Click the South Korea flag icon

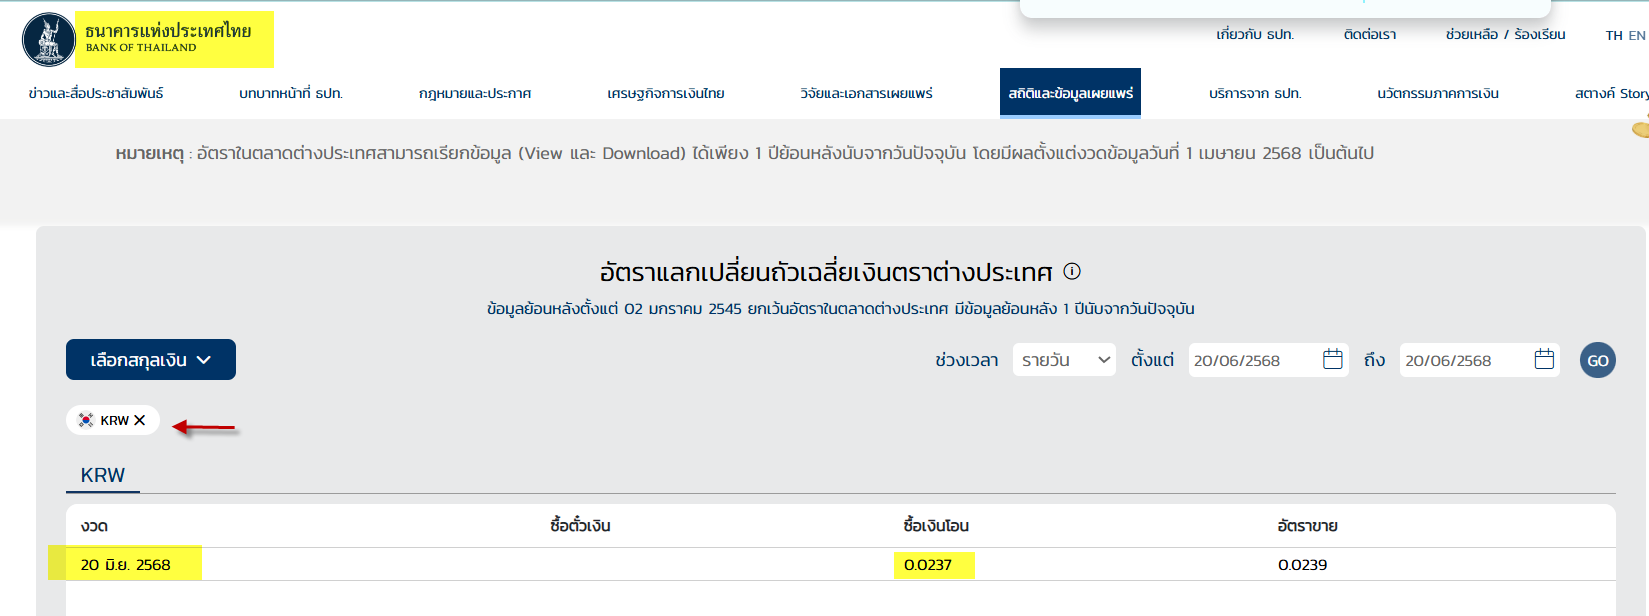point(86,420)
